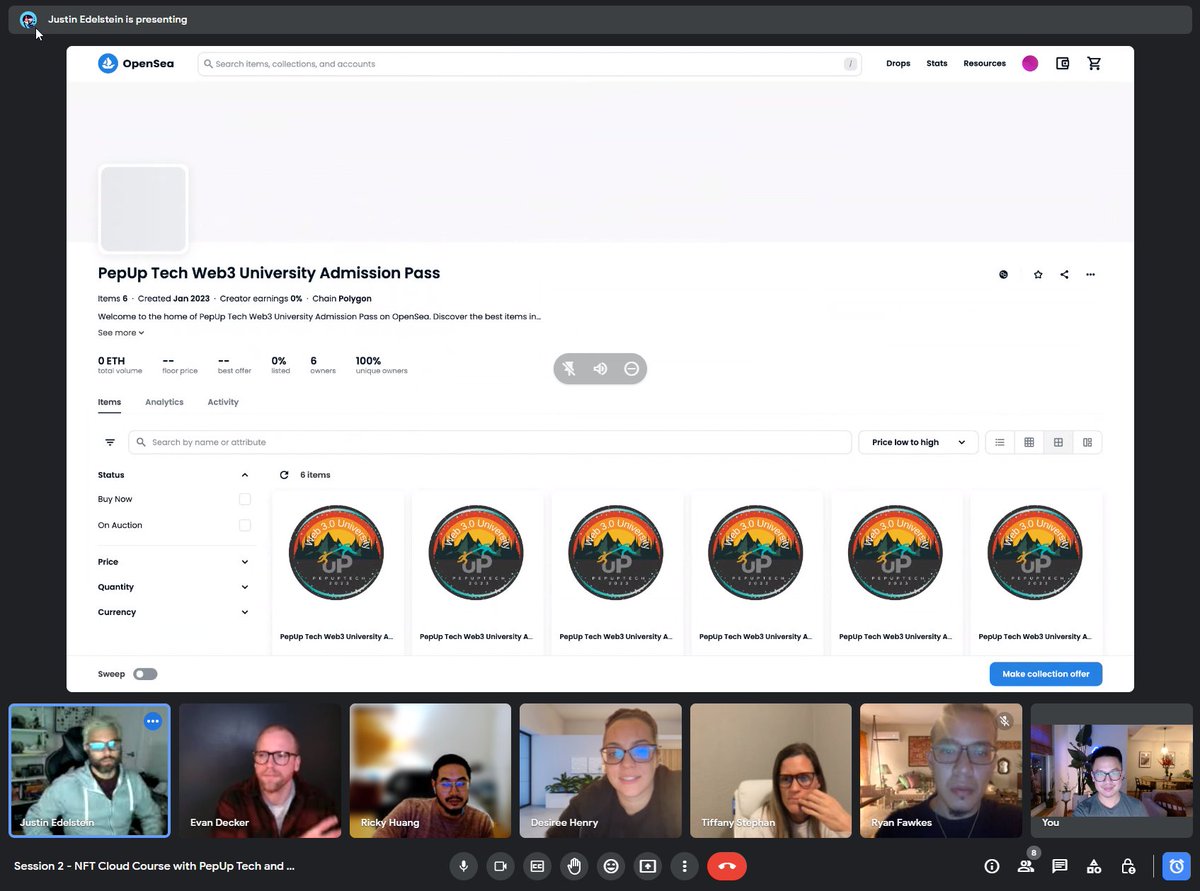Click the collection profile image placeholder
The width and height of the screenshot is (1200, 891).
coord(143,209)
